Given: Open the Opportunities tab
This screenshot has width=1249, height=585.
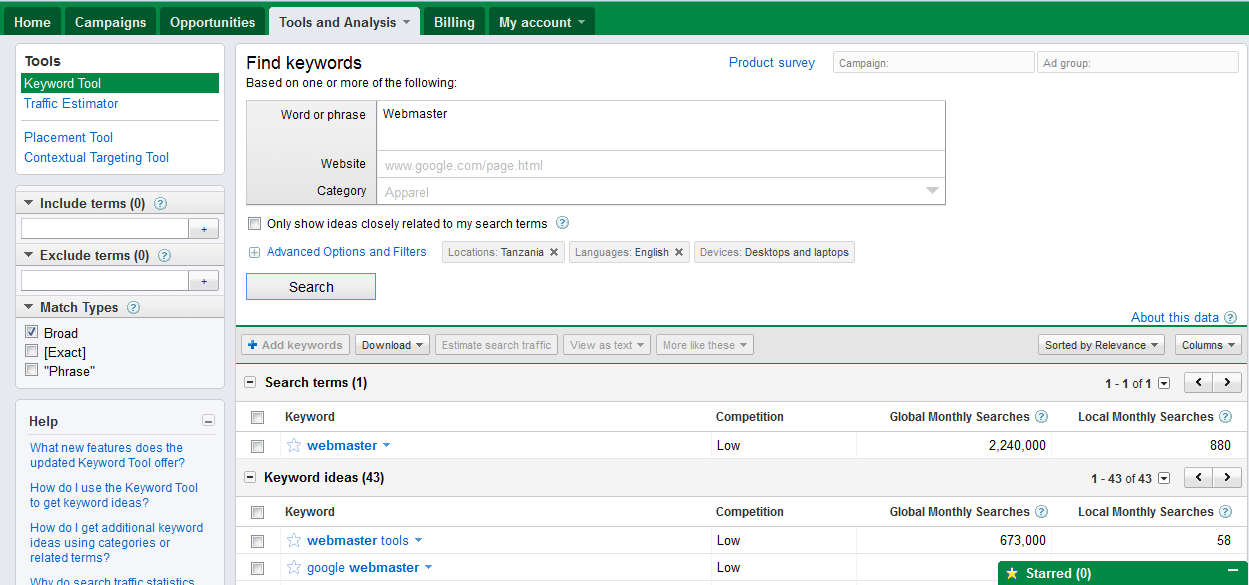Looking at the screenshot, I should click(212, 22).
